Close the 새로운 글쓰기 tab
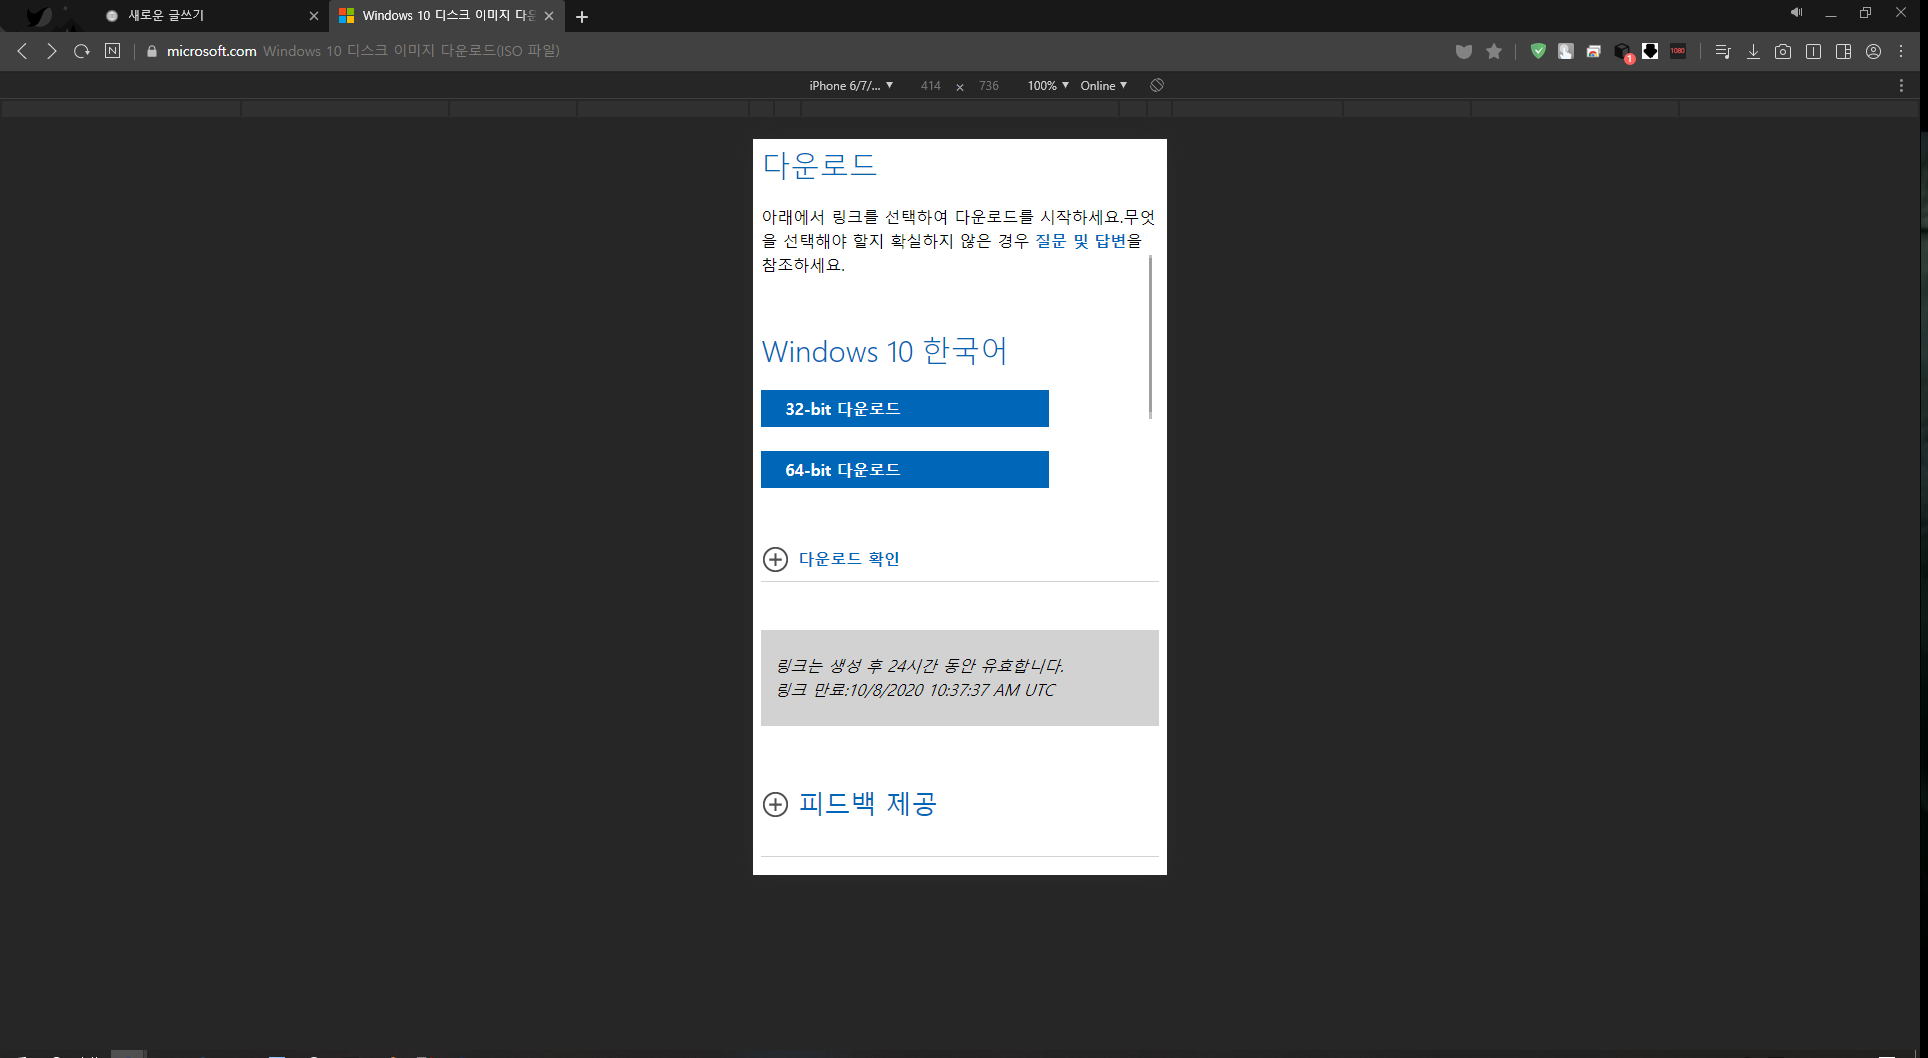1928x1058 pixels. click(x=314, y=16)
